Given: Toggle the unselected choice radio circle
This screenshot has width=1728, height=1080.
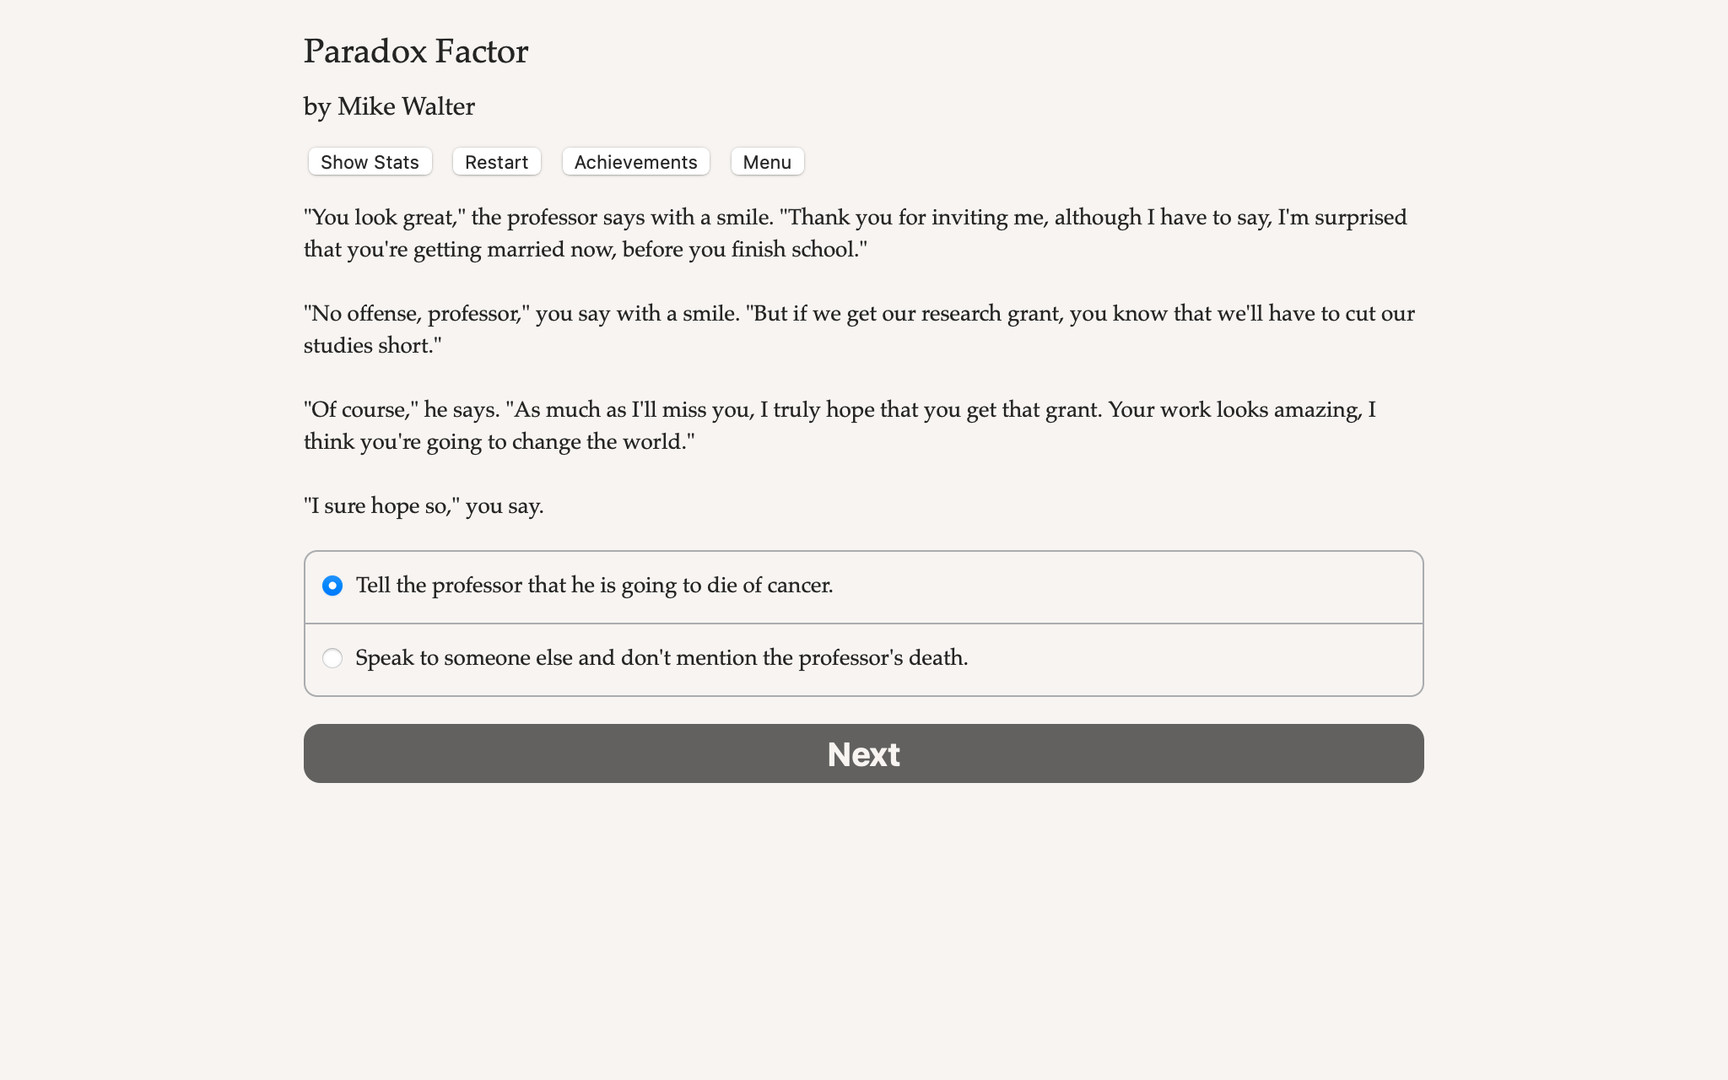Looking at the screenshot, I should 332,658.
